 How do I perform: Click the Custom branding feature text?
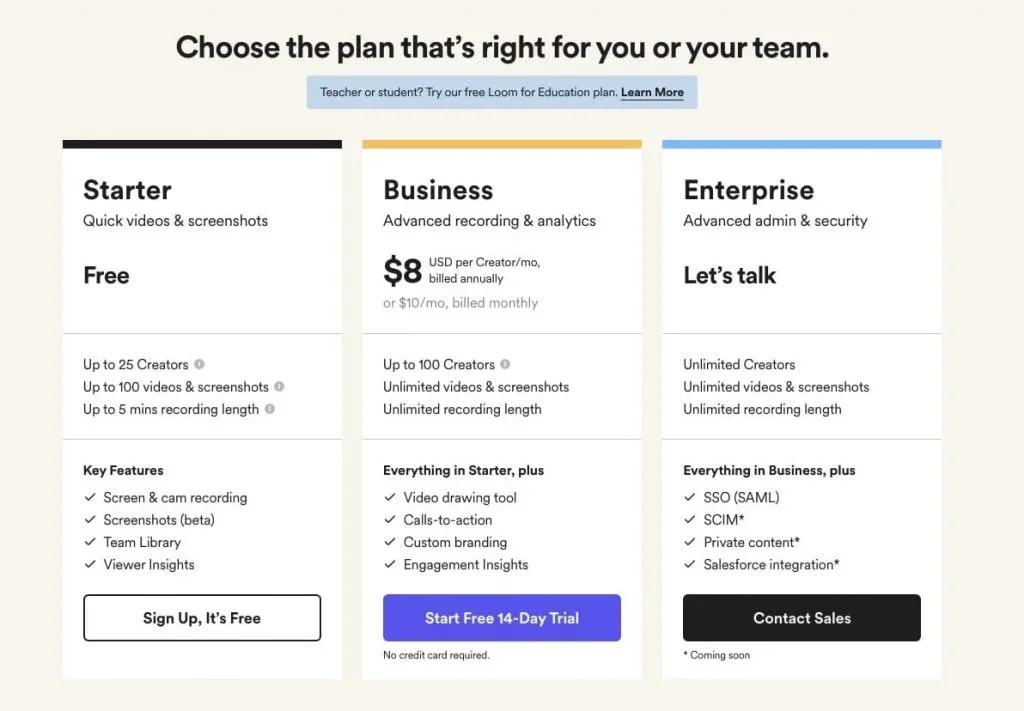pyautogui.click(x=455, y=543)
